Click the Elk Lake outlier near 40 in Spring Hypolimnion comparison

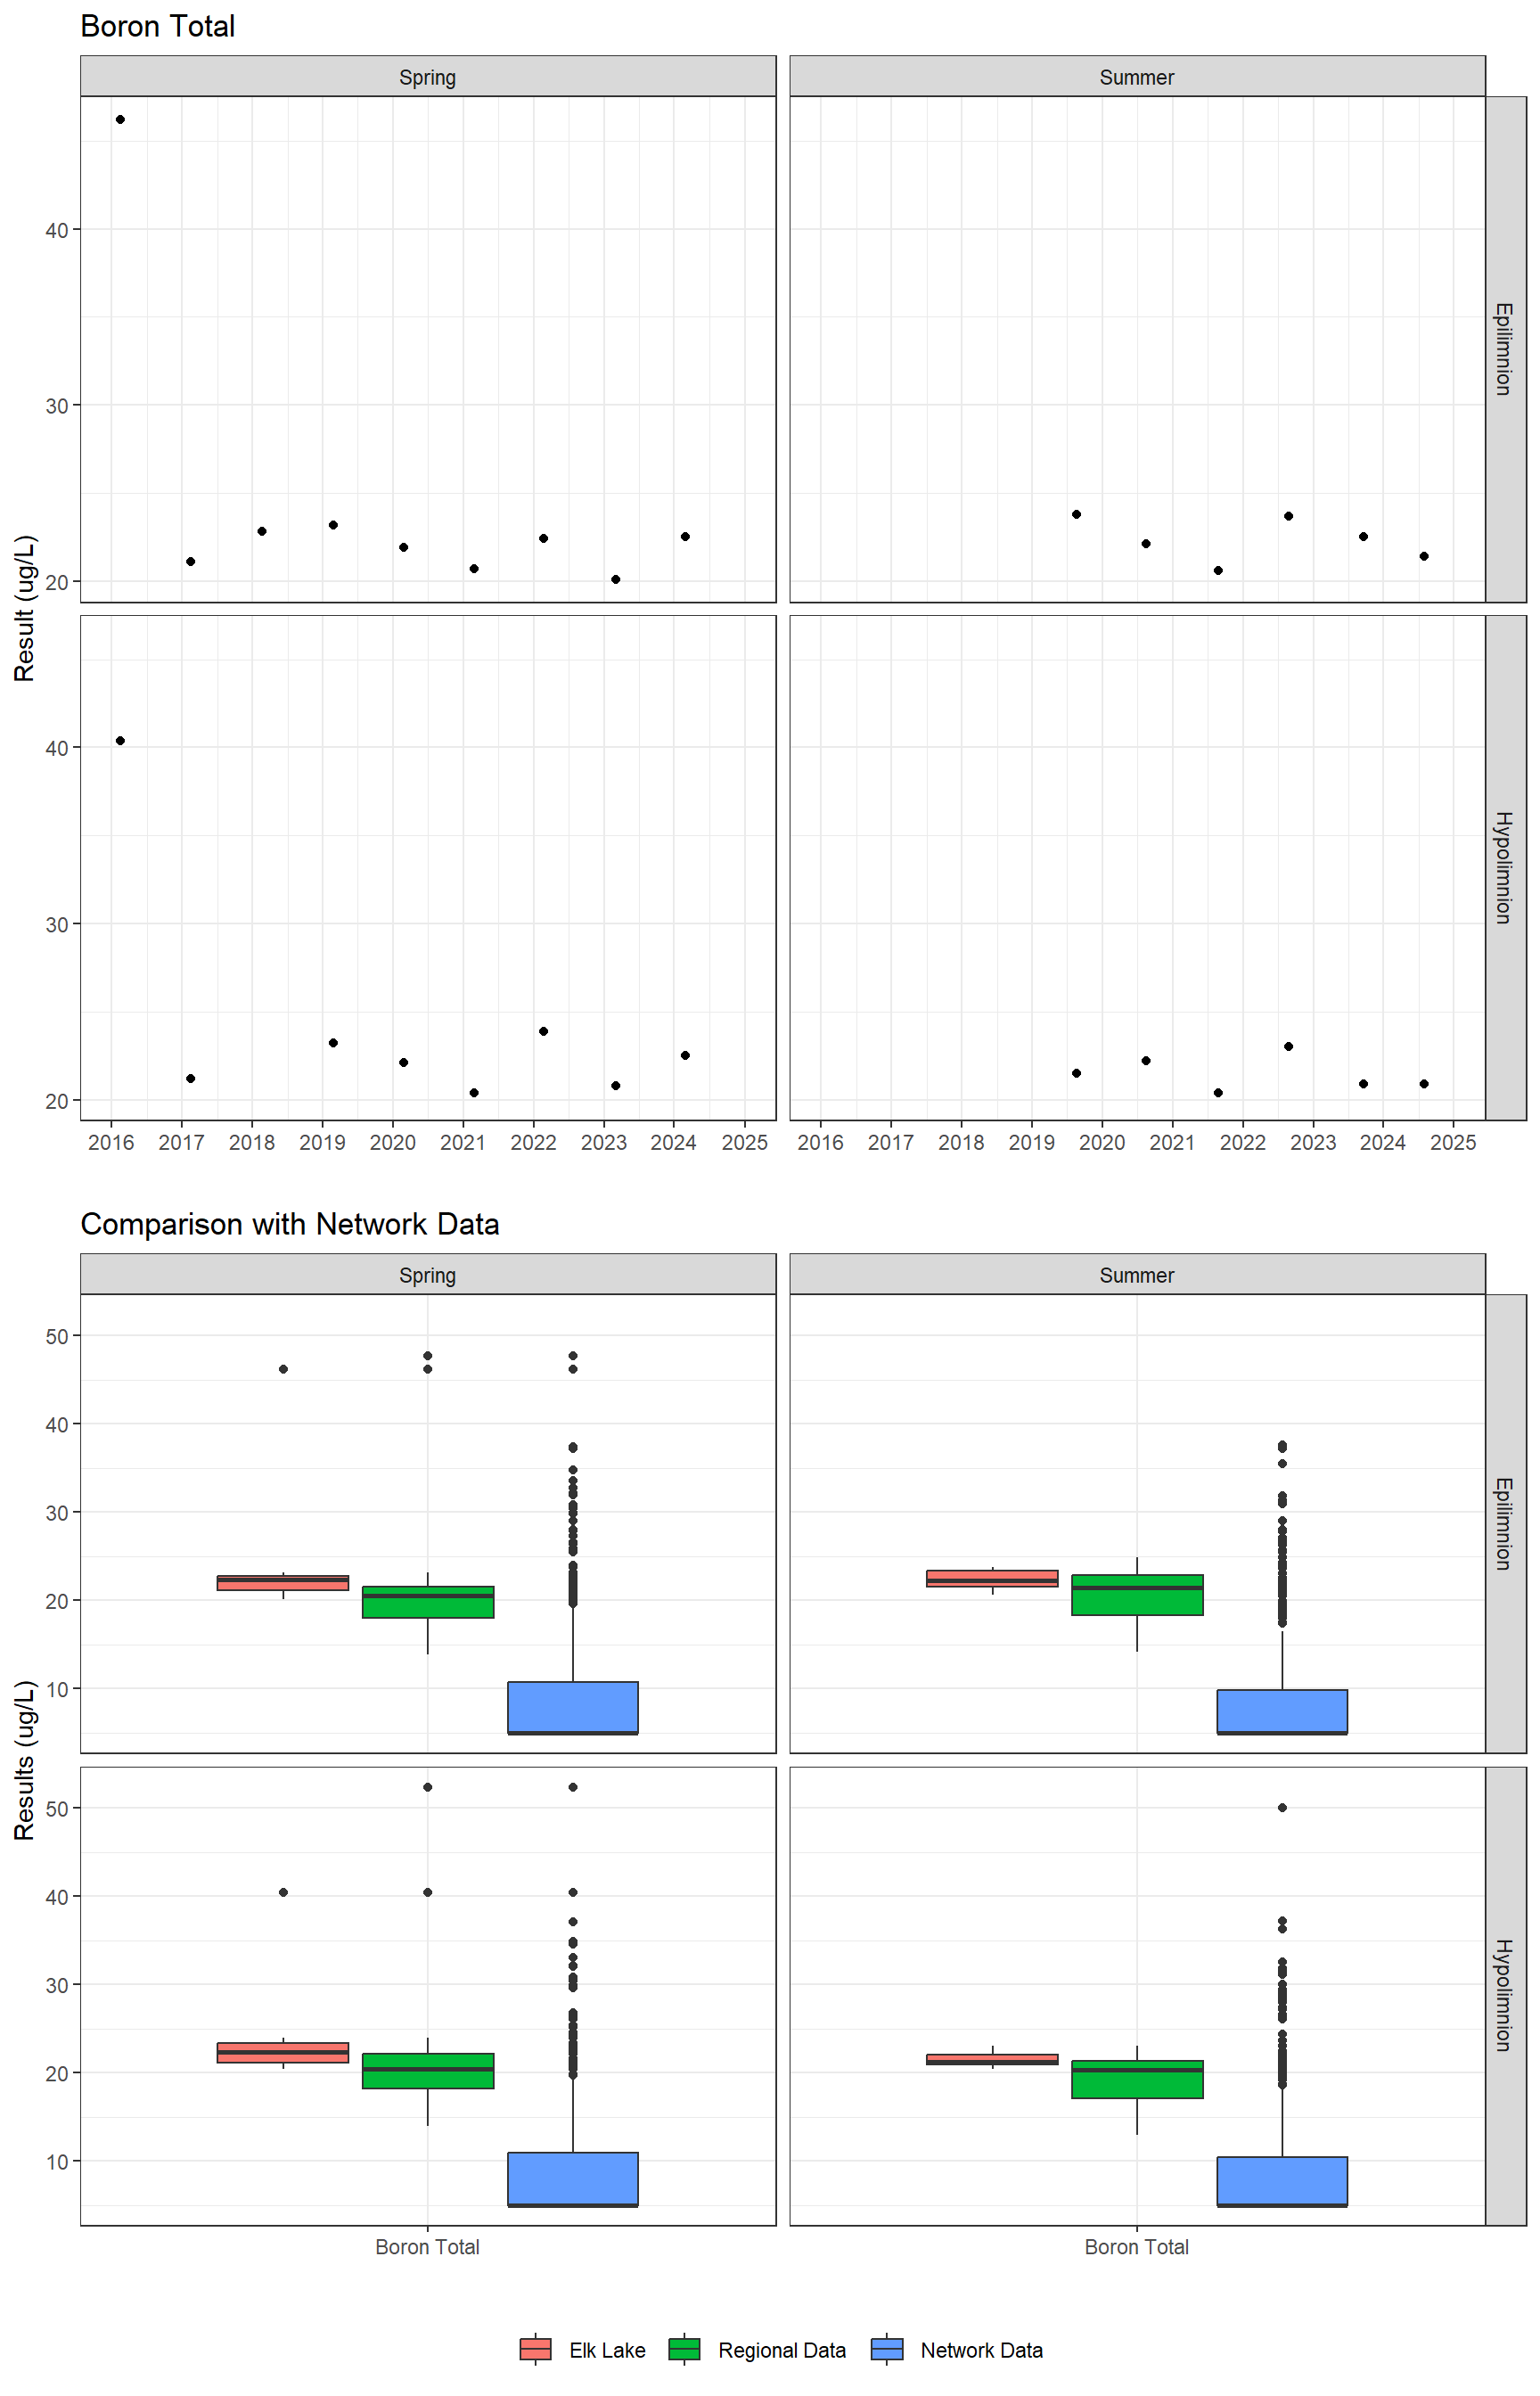point(283,1892)
